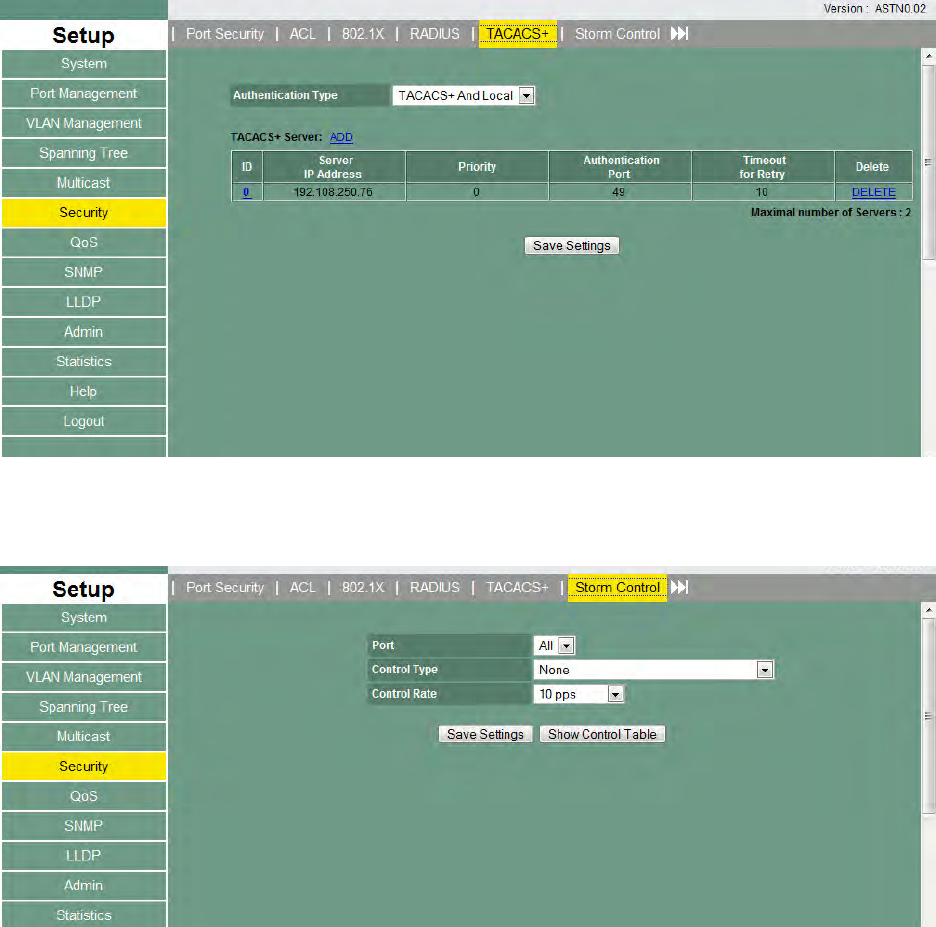Open SNMP in upper sidebar

click(x=84, y=272)
